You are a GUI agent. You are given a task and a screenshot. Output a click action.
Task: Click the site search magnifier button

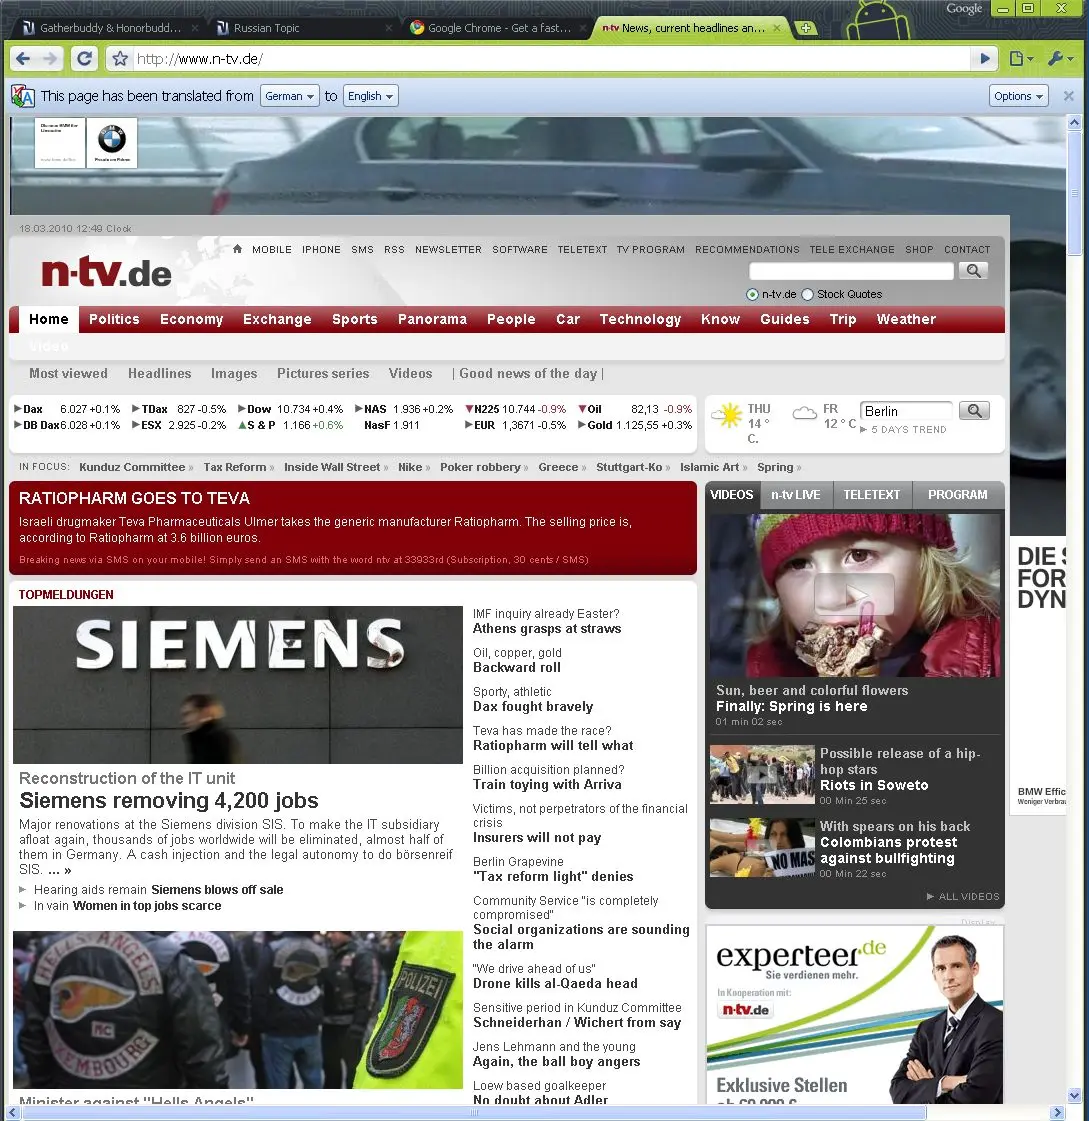click(973, 271)
